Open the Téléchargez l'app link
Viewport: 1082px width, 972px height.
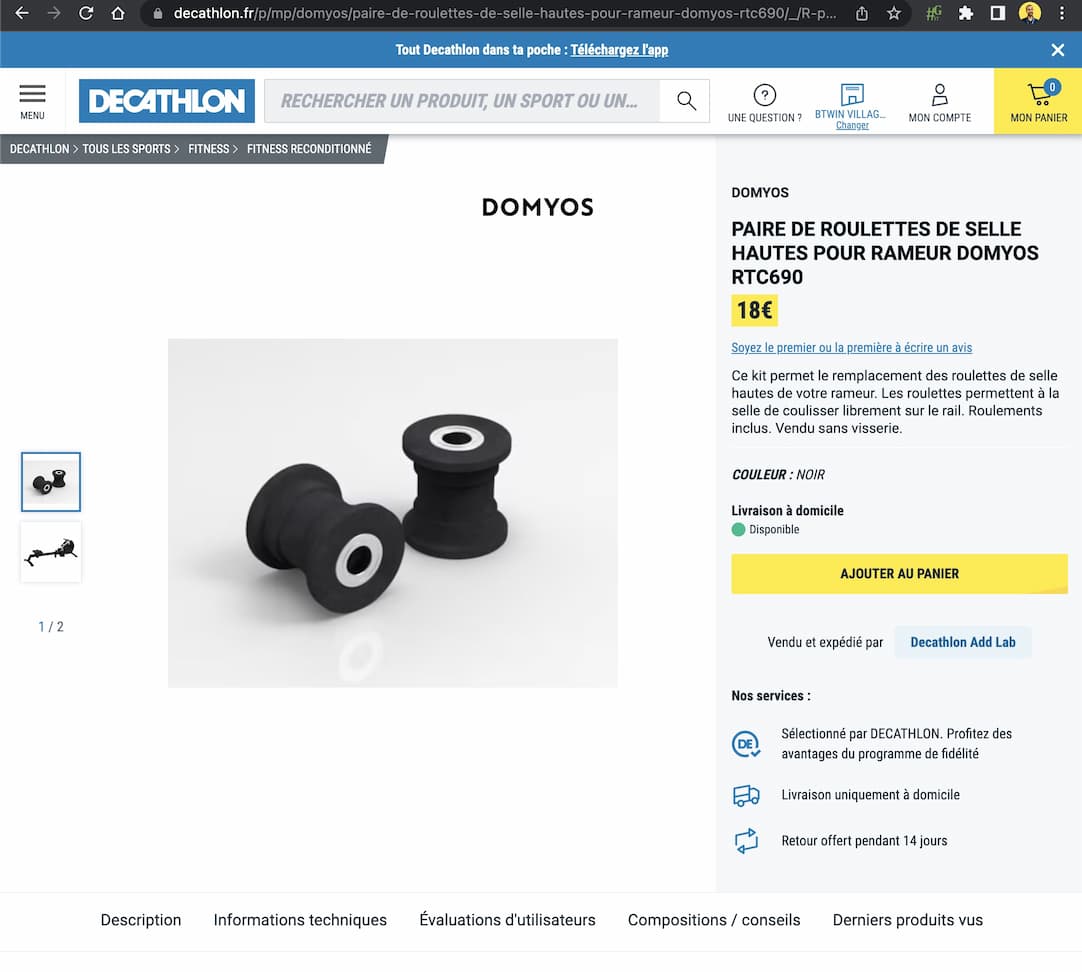pyautogui.click(x=619, y=50)
